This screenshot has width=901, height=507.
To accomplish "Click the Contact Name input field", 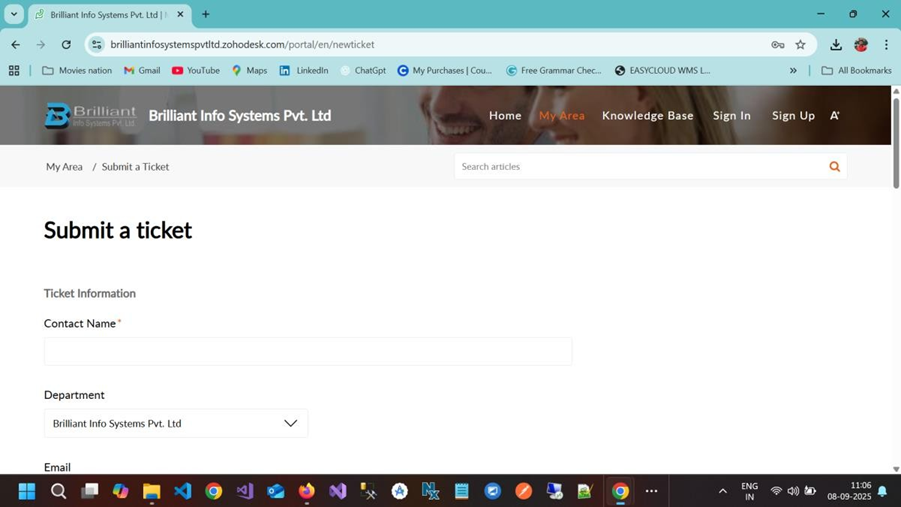I will coord(308,352).
